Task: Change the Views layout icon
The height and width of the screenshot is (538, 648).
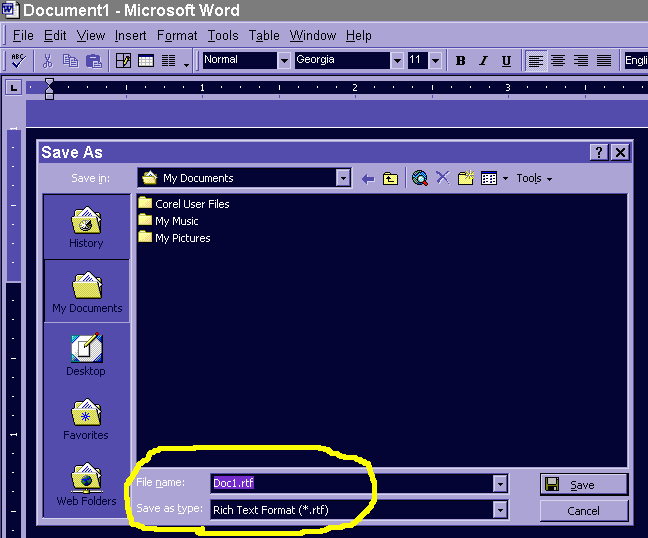Action: [x=489, y=179]
